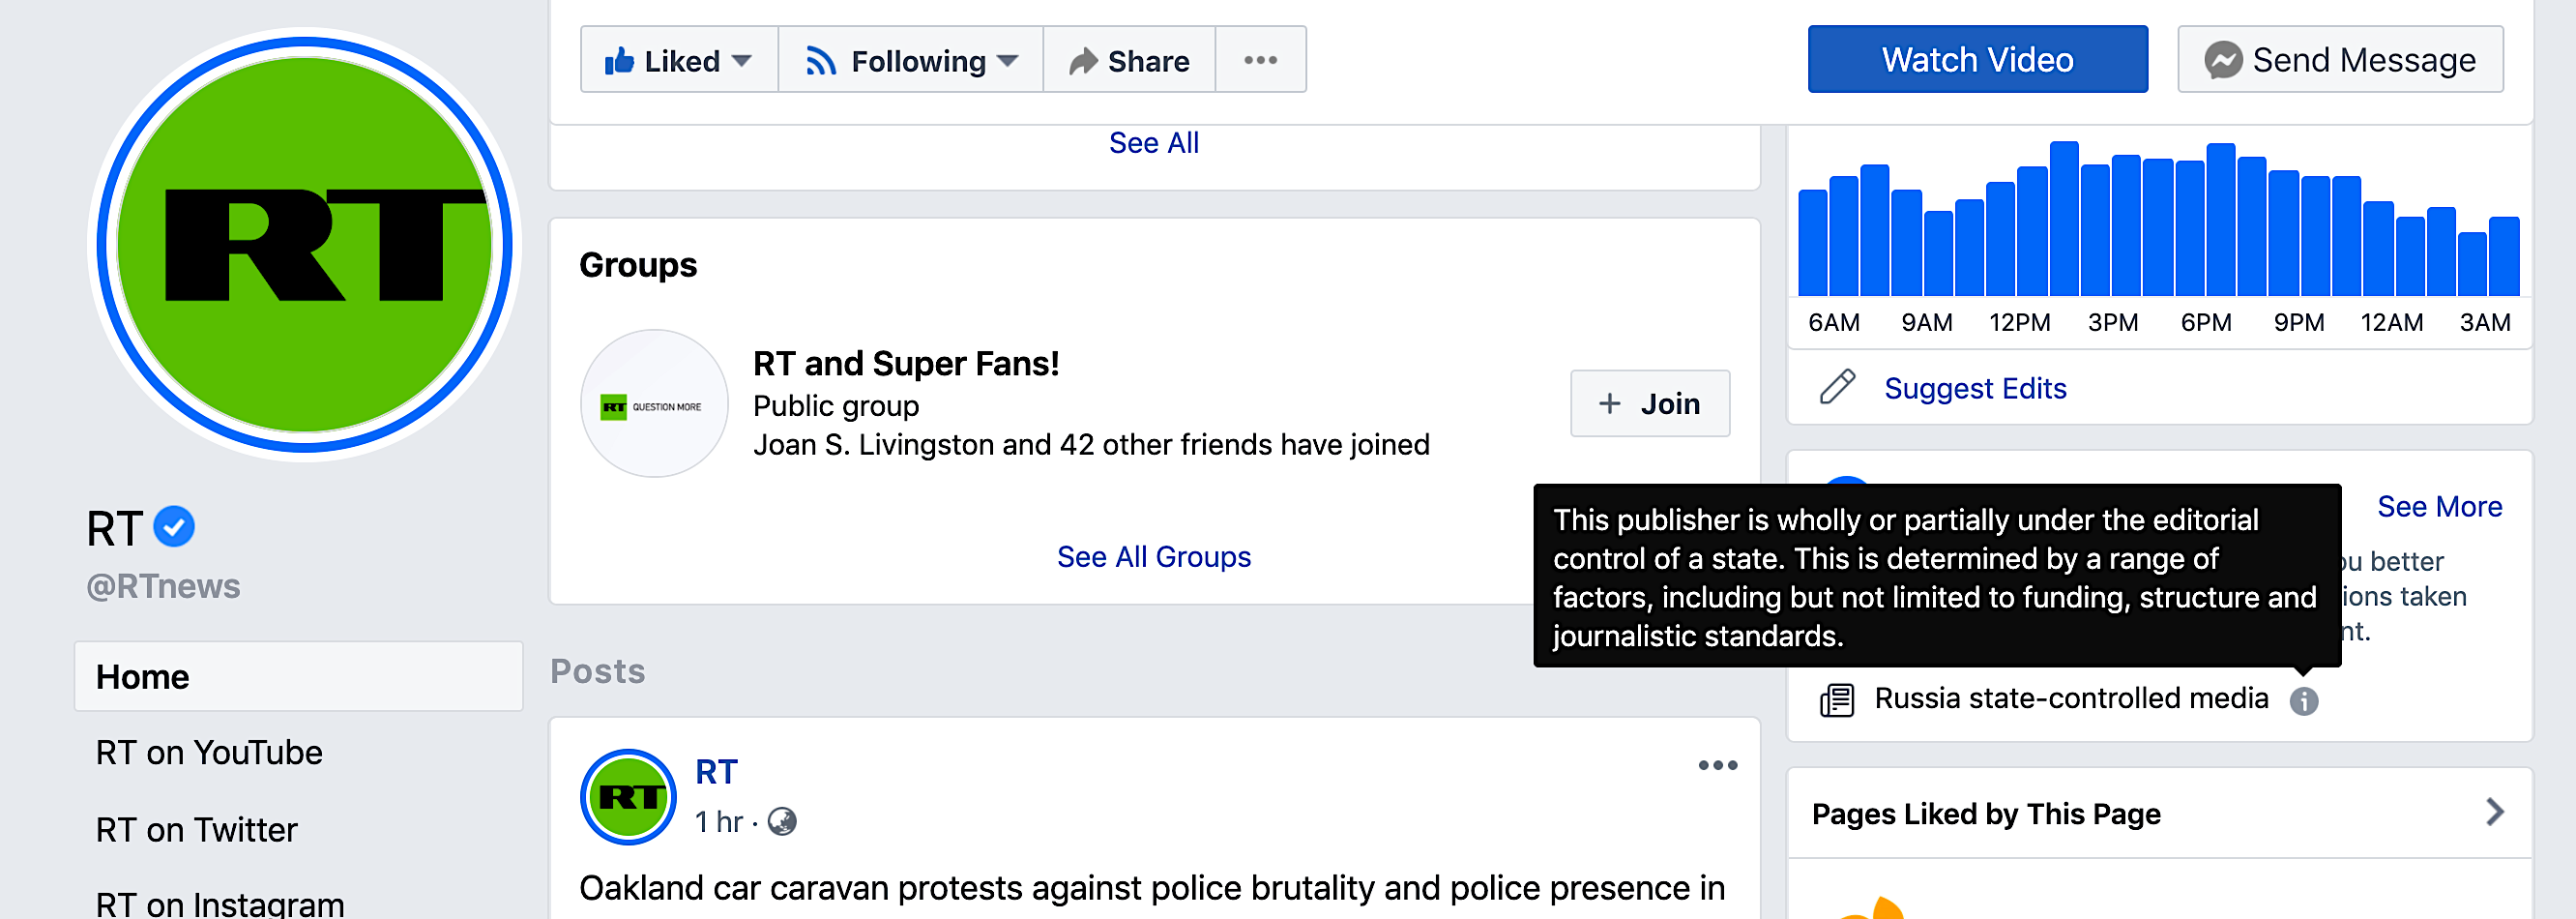Screen dimensions: 2576x919
Task: Open the Following dropdown
Action: point(911,60)
